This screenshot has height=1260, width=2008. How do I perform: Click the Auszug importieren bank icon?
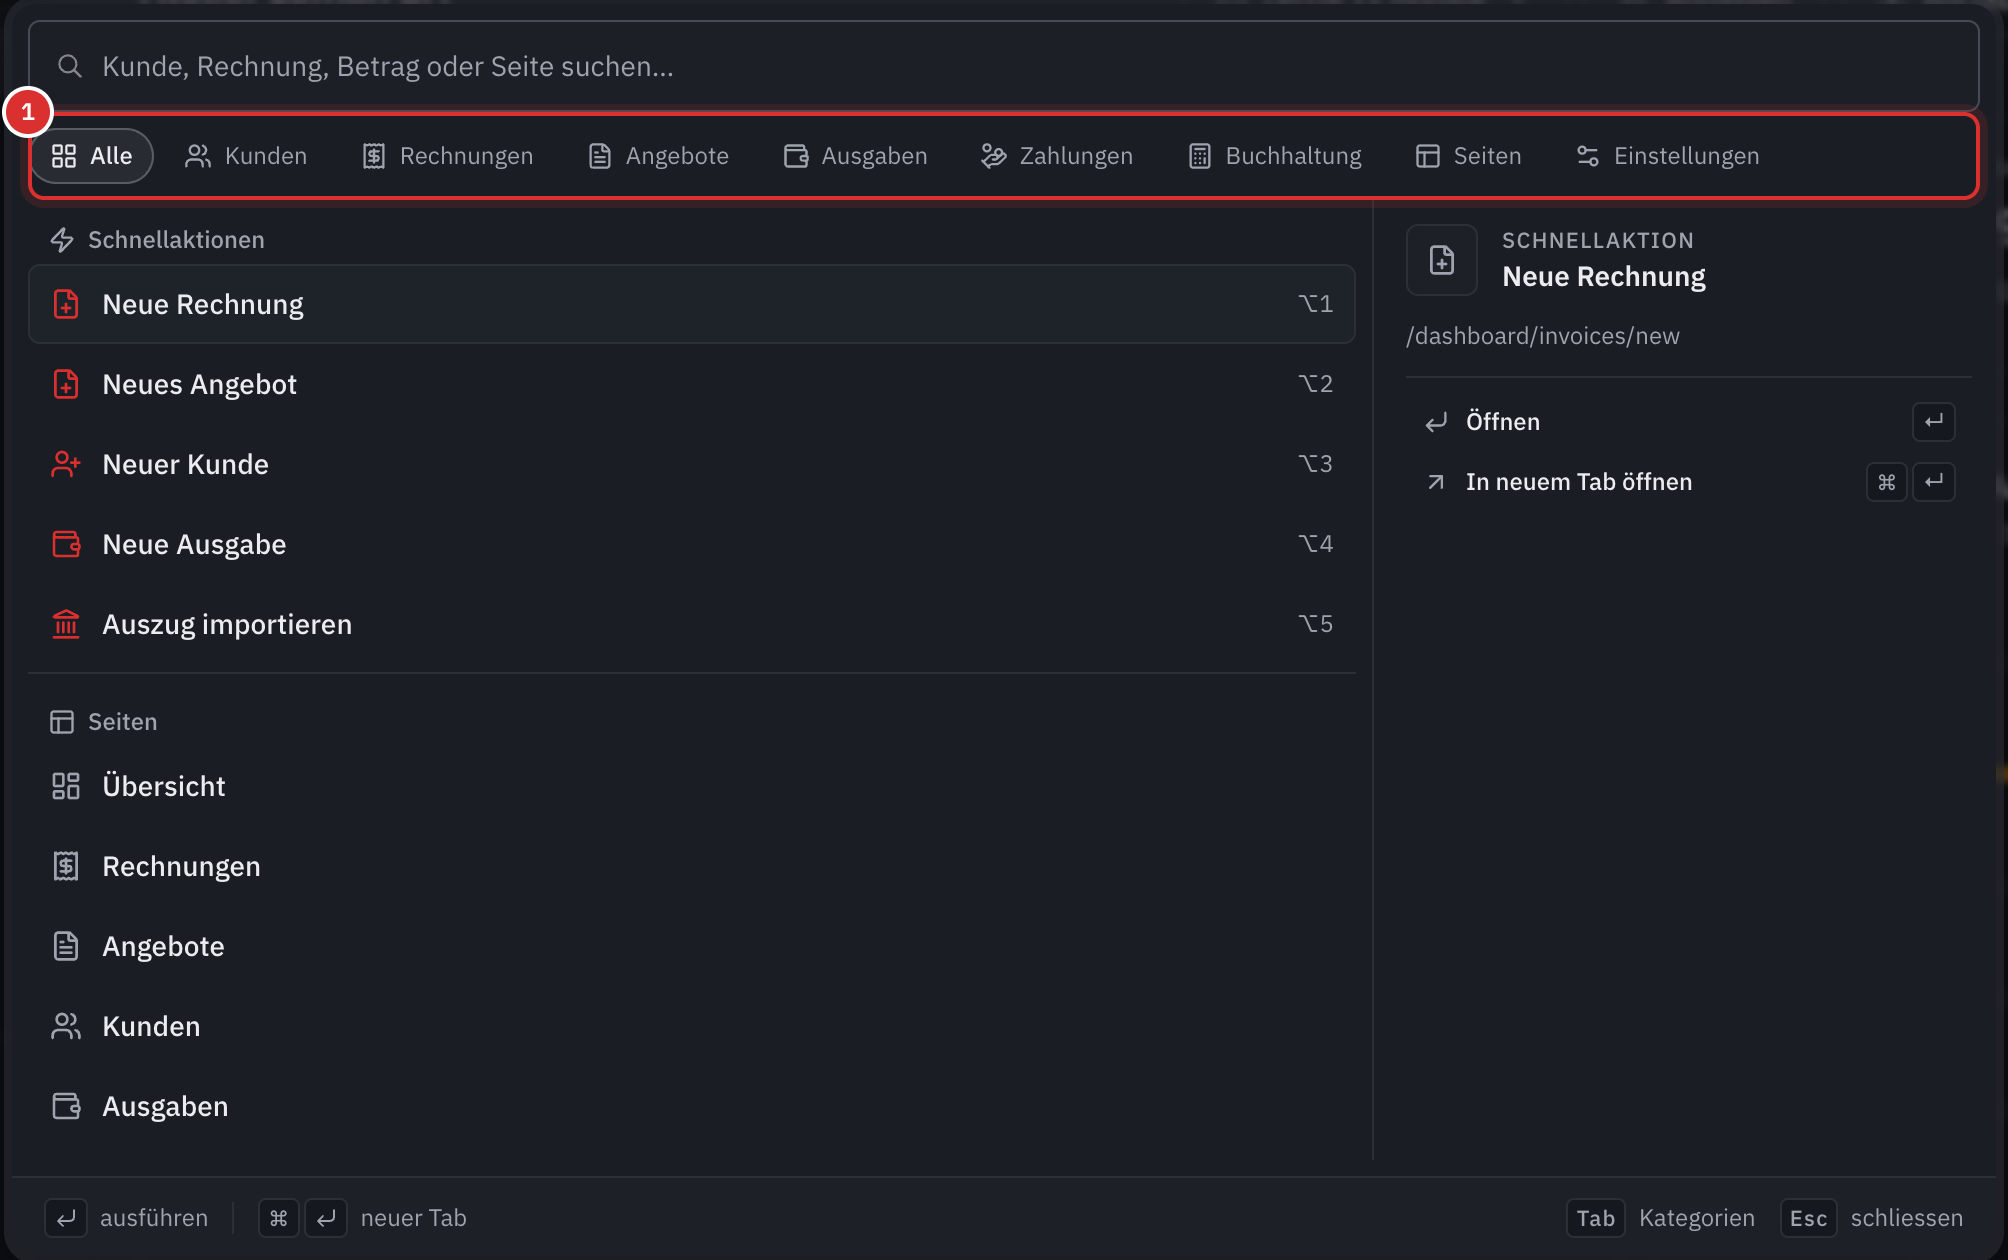pos(66,624)
